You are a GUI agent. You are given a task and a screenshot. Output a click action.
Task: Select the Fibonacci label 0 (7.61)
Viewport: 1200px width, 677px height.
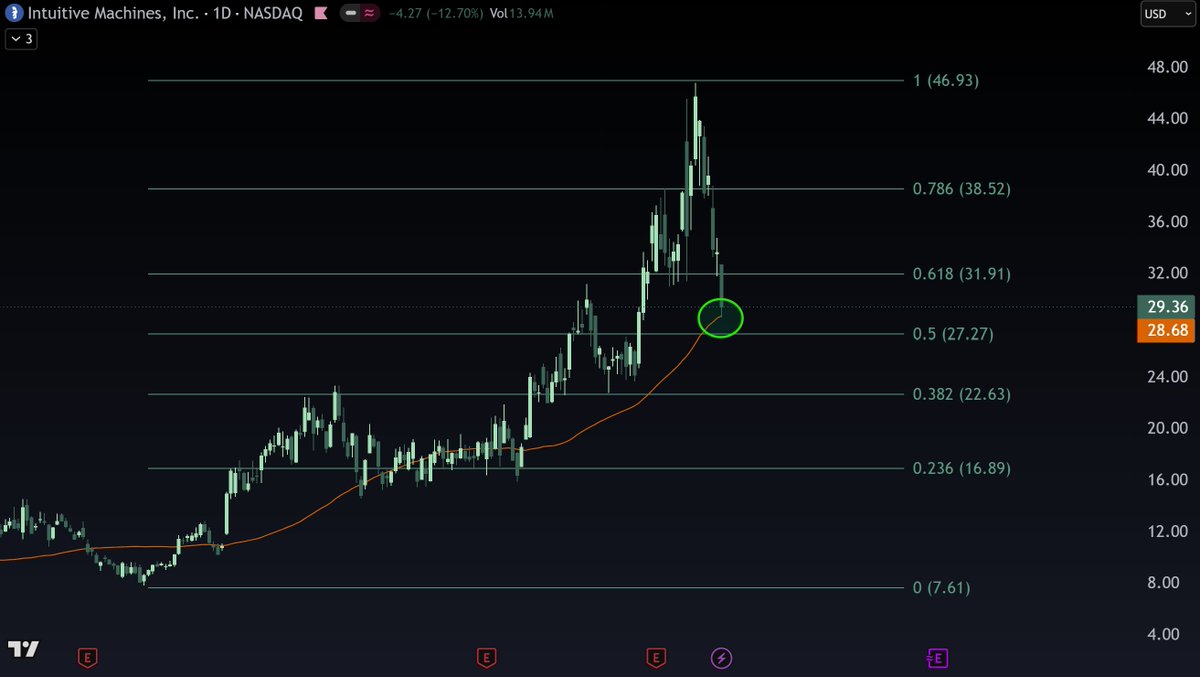pos(941,587)
